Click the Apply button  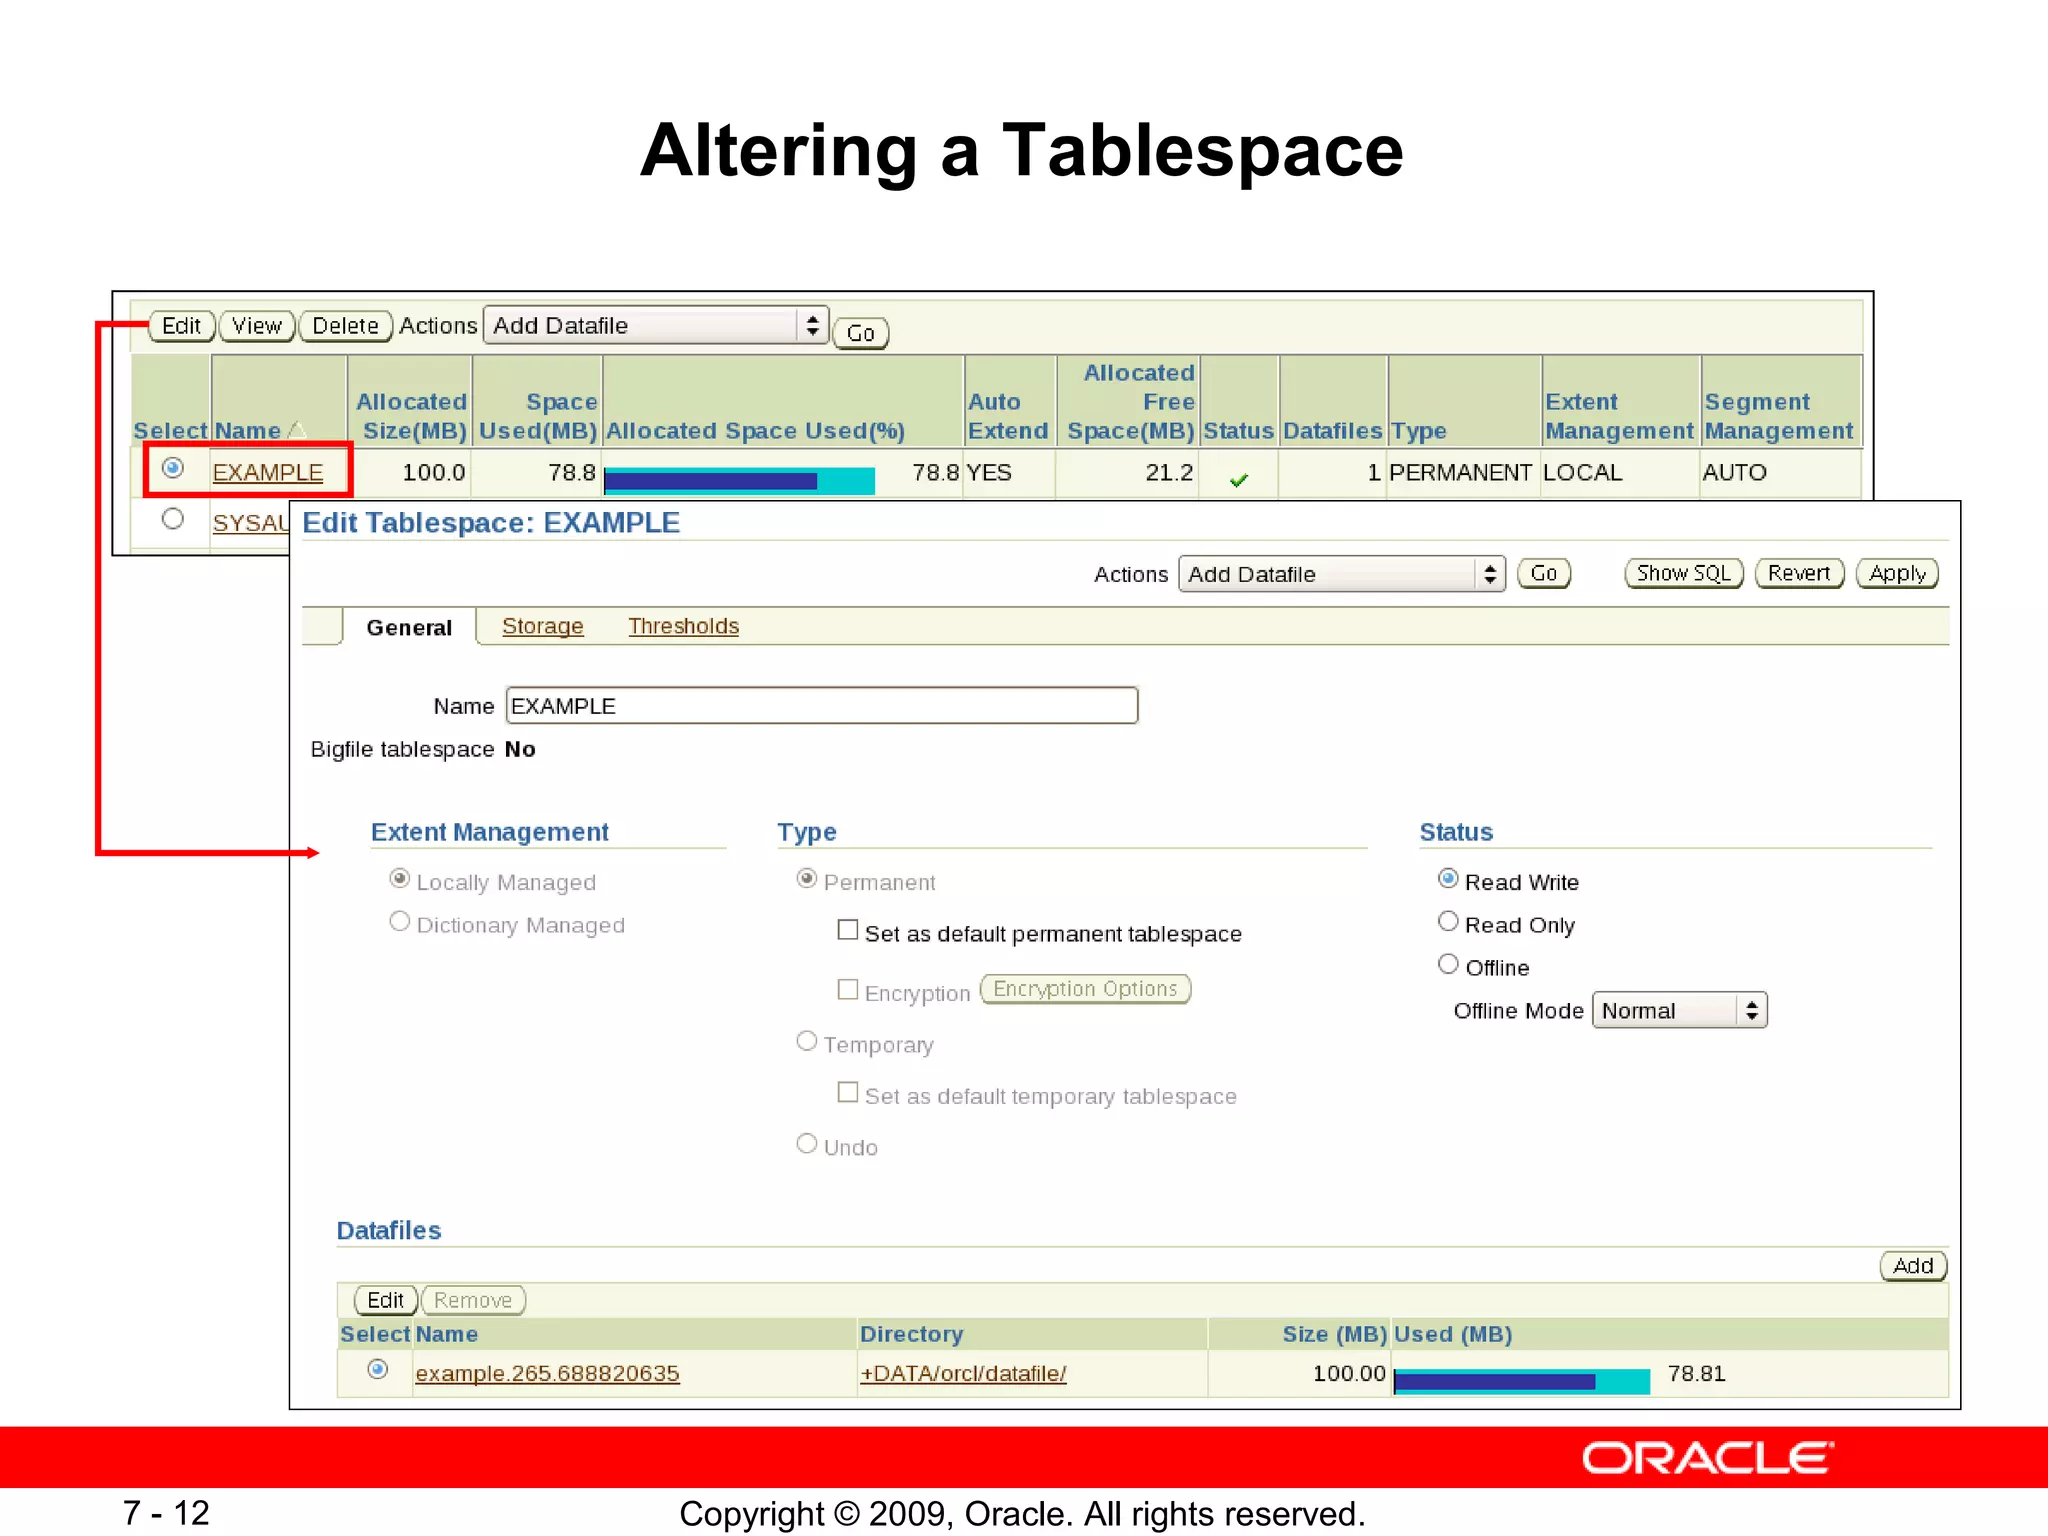point(1898,574)
